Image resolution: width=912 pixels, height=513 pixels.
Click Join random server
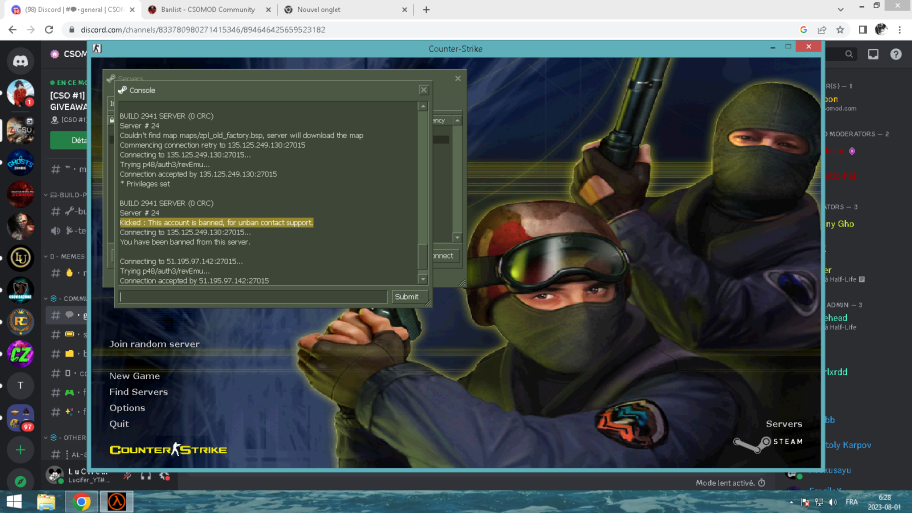click(x=154, y=344)
